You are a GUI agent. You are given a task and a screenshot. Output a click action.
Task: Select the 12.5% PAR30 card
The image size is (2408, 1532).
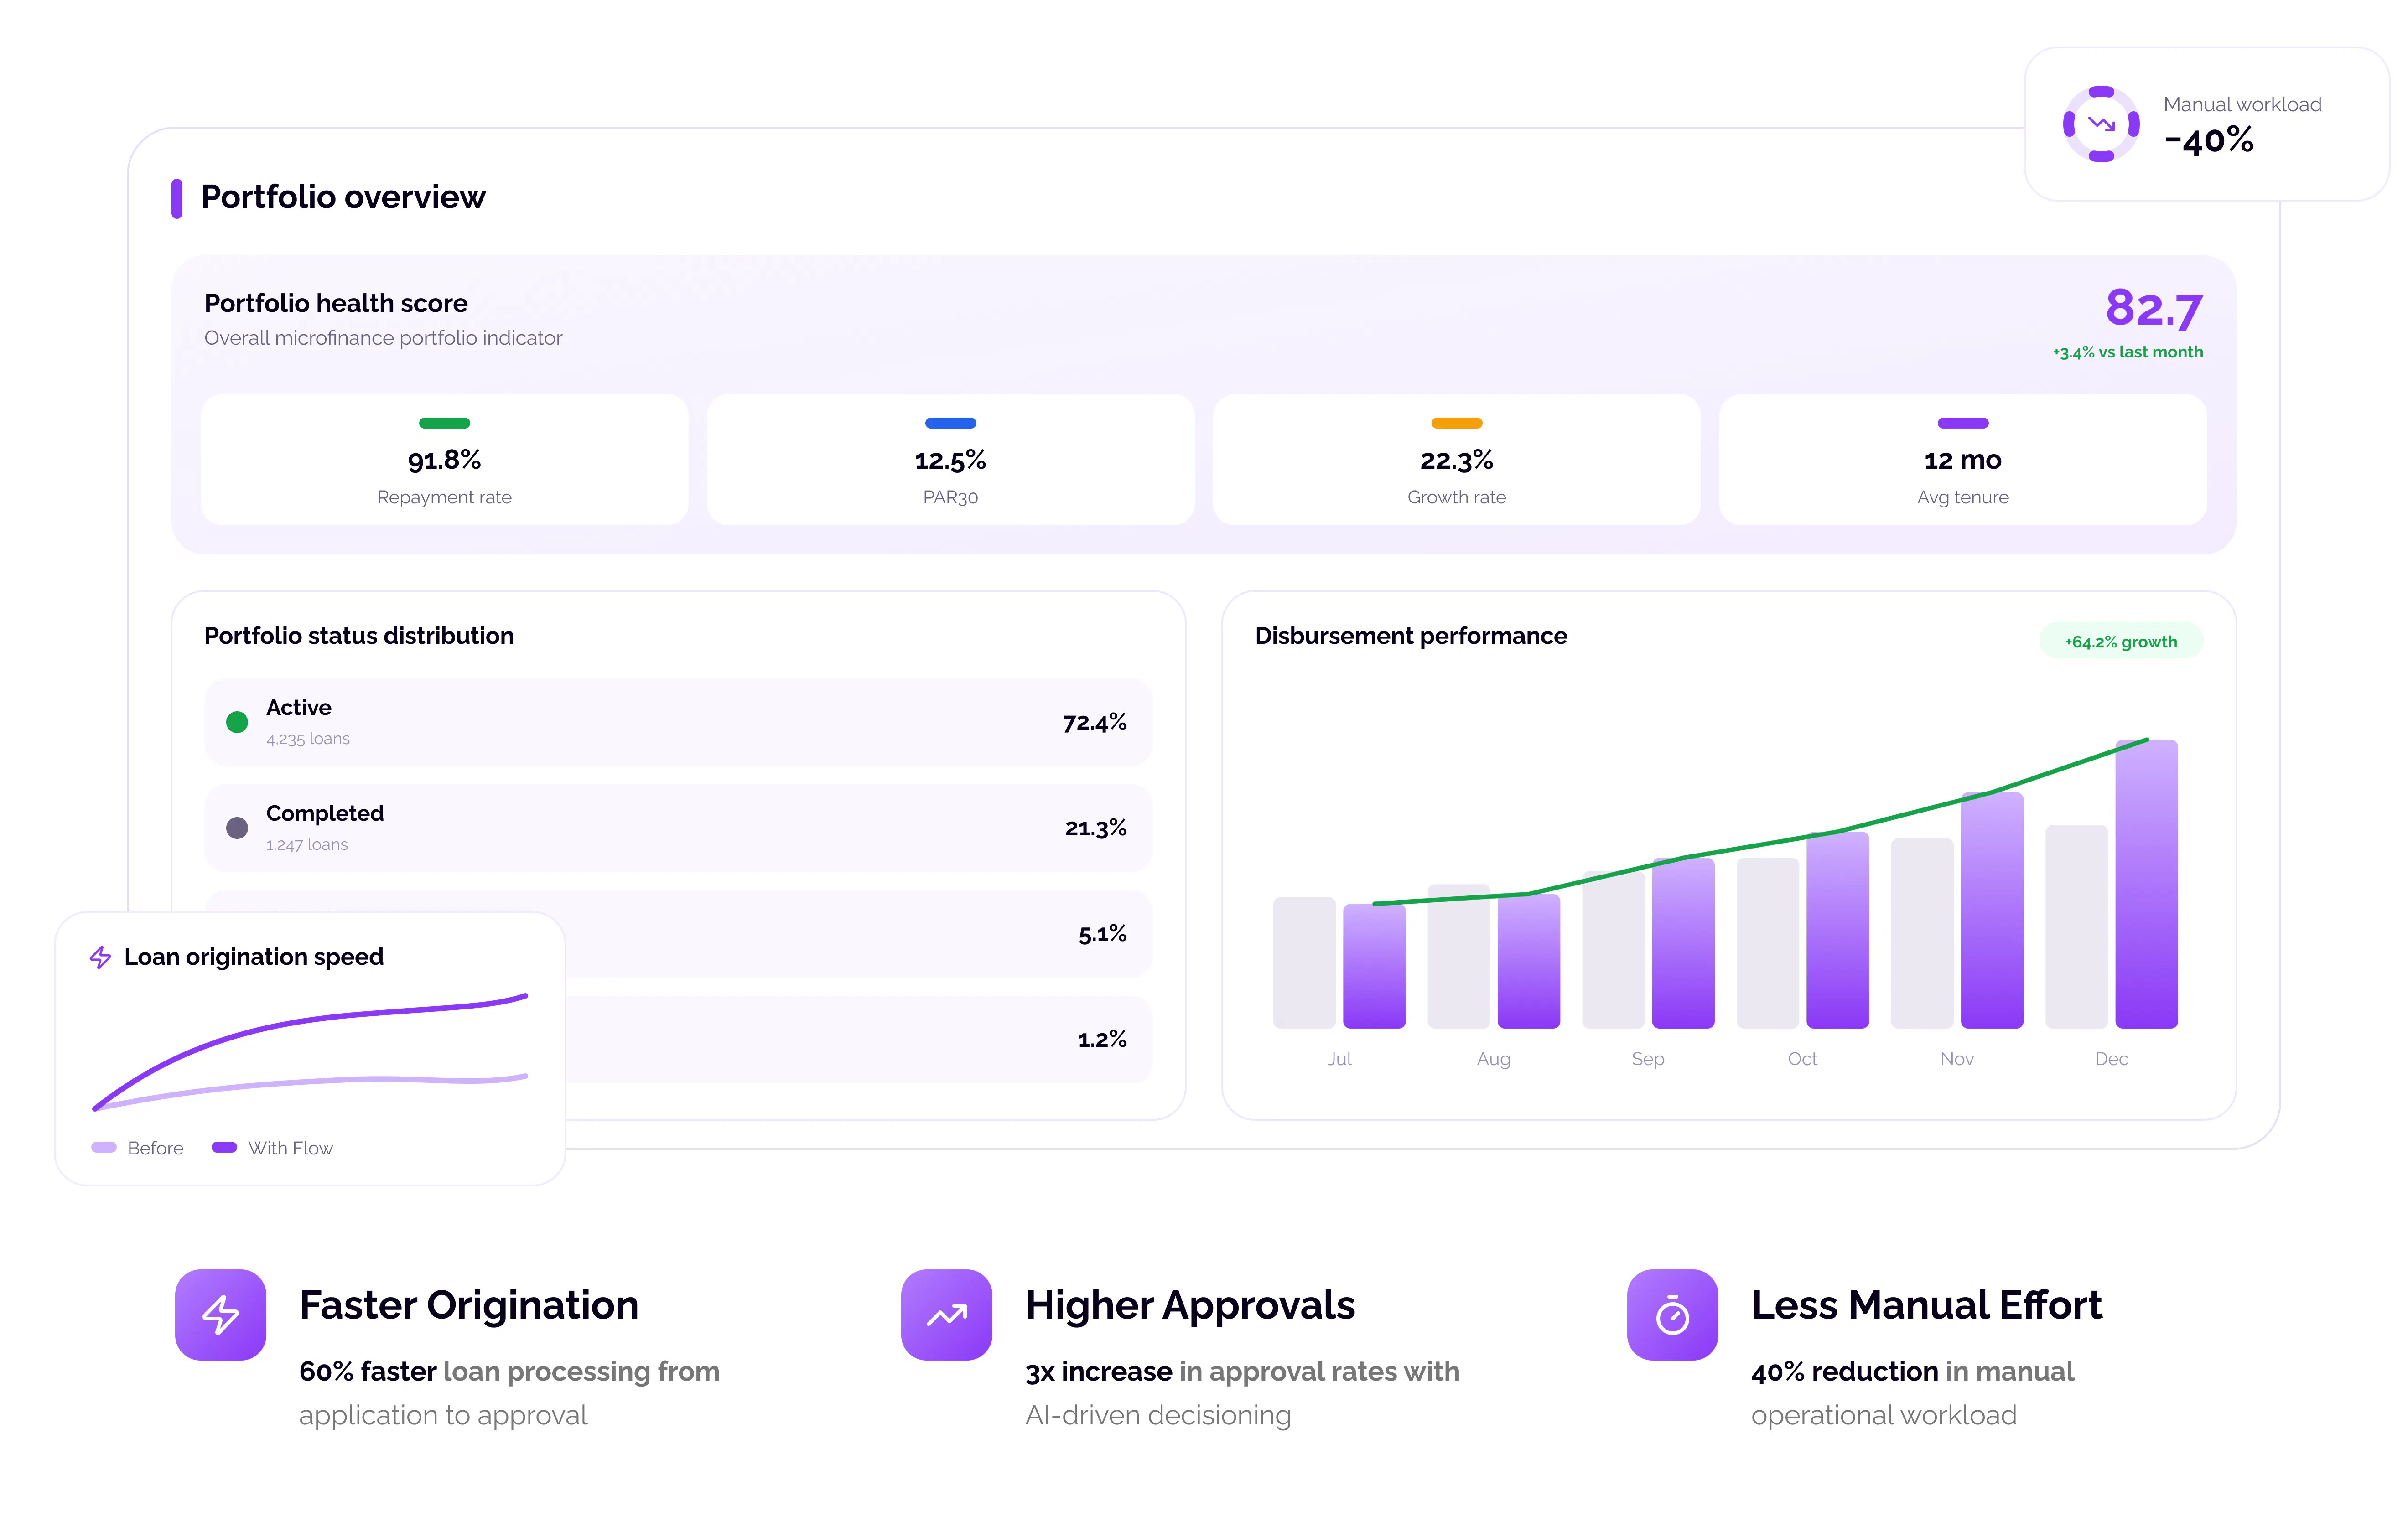950,459
